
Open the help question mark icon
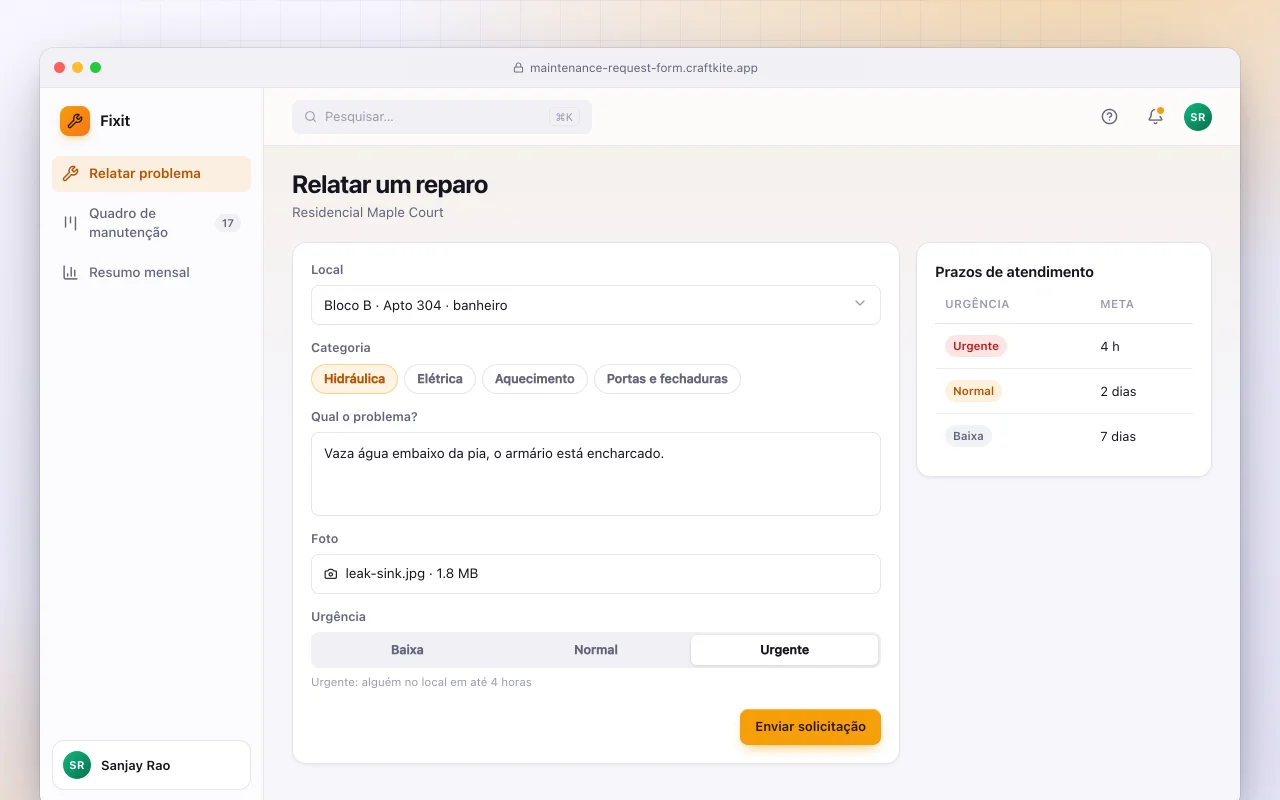click(x=1109, y=117)
